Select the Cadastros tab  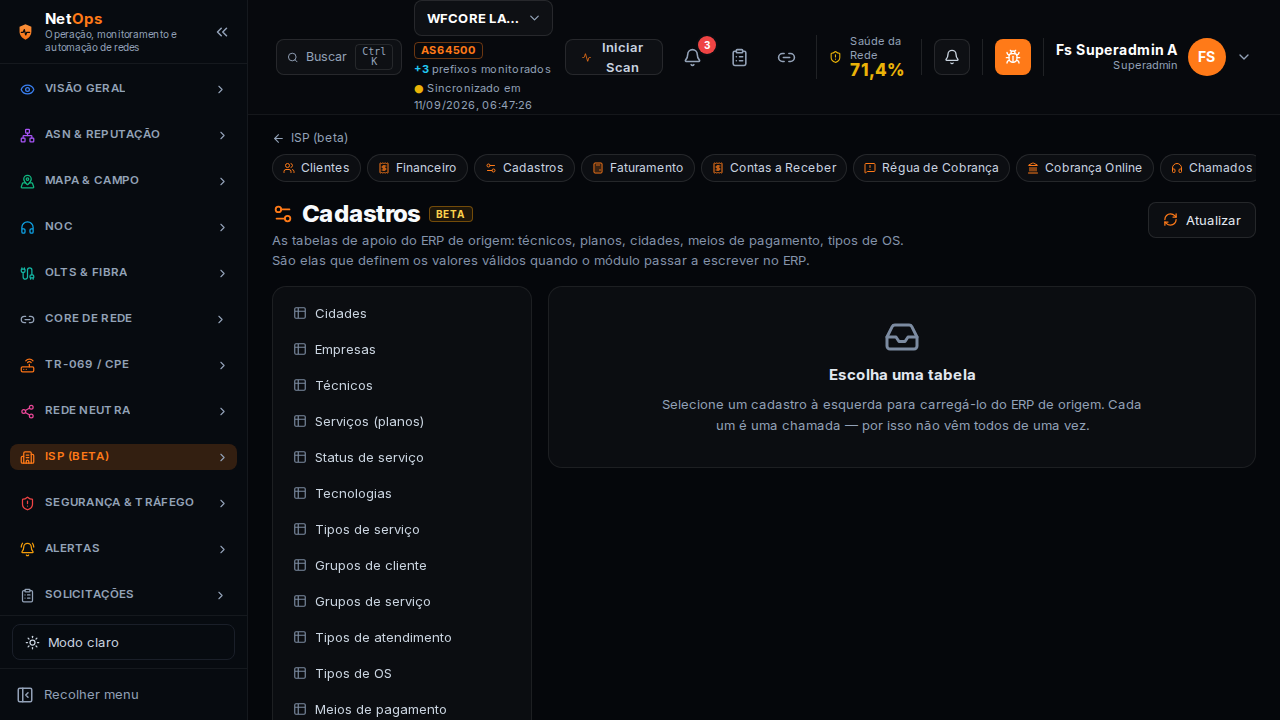click(x=524, y=168)
